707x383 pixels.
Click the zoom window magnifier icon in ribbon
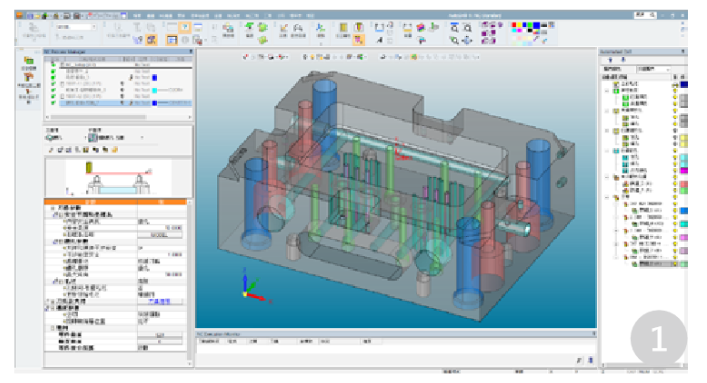[454, 28]
